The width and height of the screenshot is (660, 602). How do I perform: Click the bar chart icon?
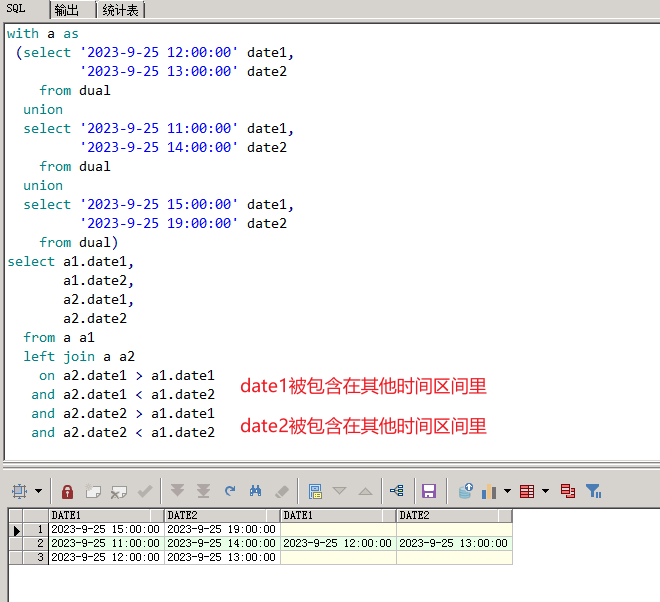tap(489, 491)
